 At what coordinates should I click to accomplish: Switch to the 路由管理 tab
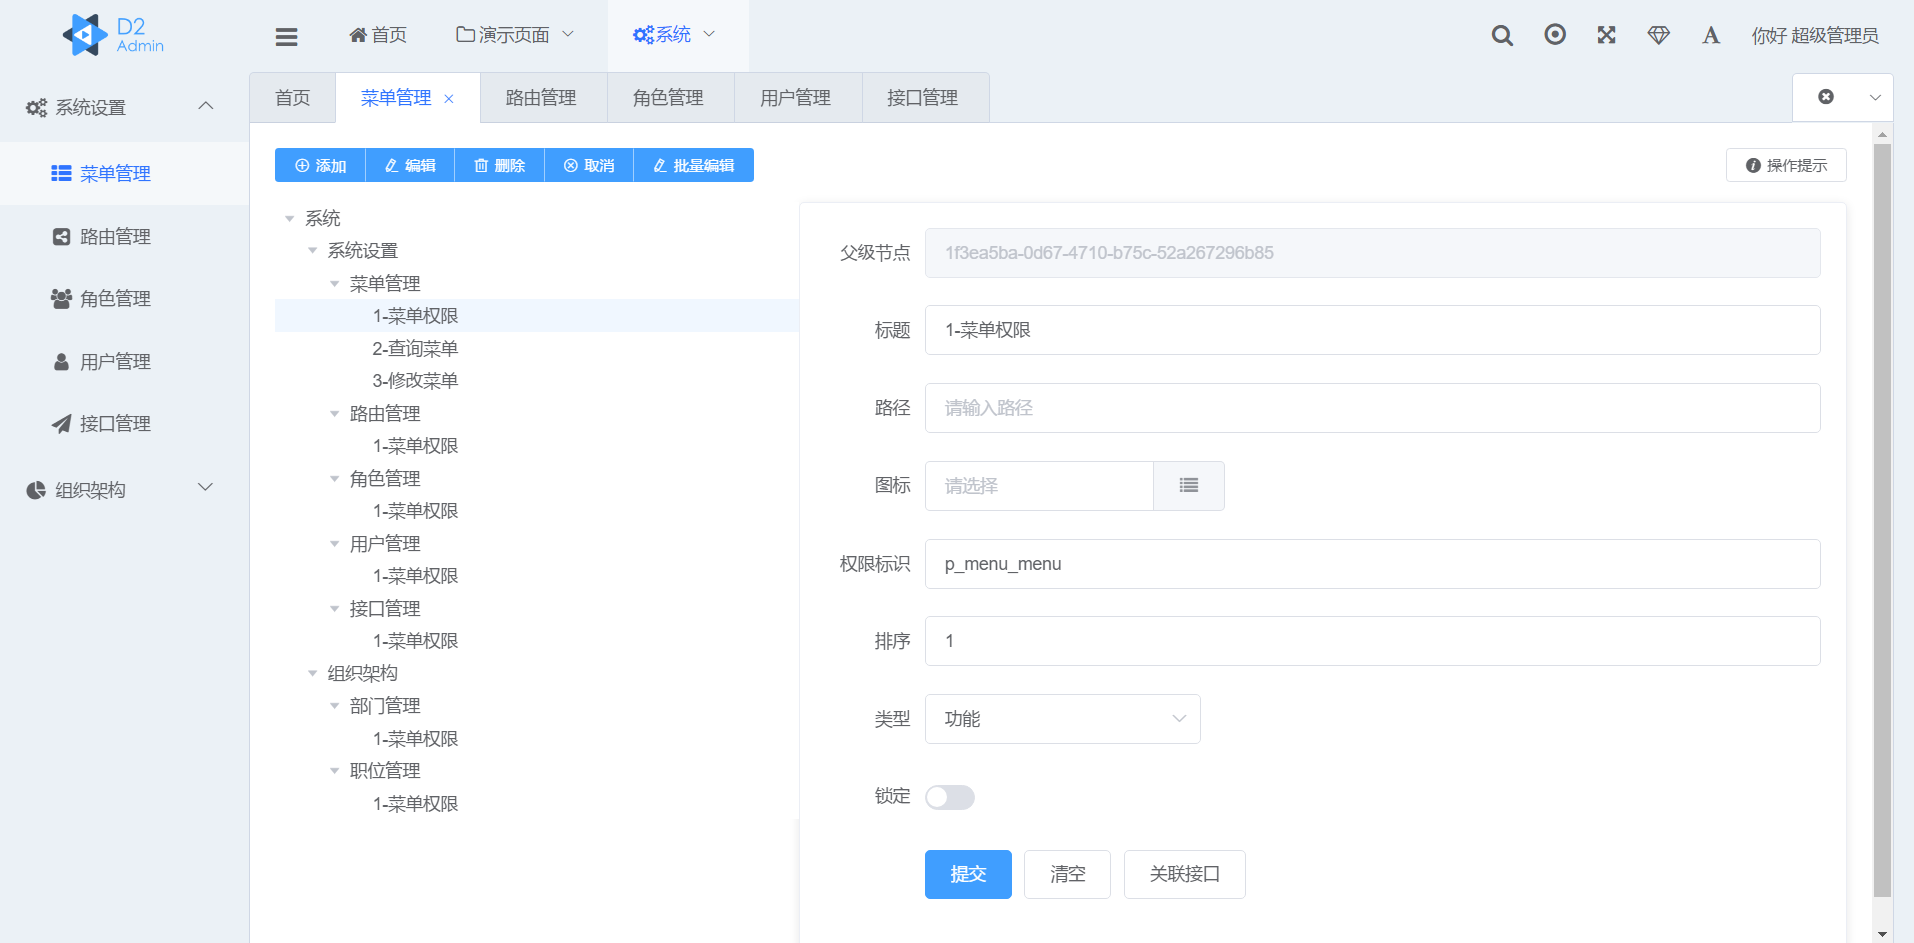coord(543,97)
